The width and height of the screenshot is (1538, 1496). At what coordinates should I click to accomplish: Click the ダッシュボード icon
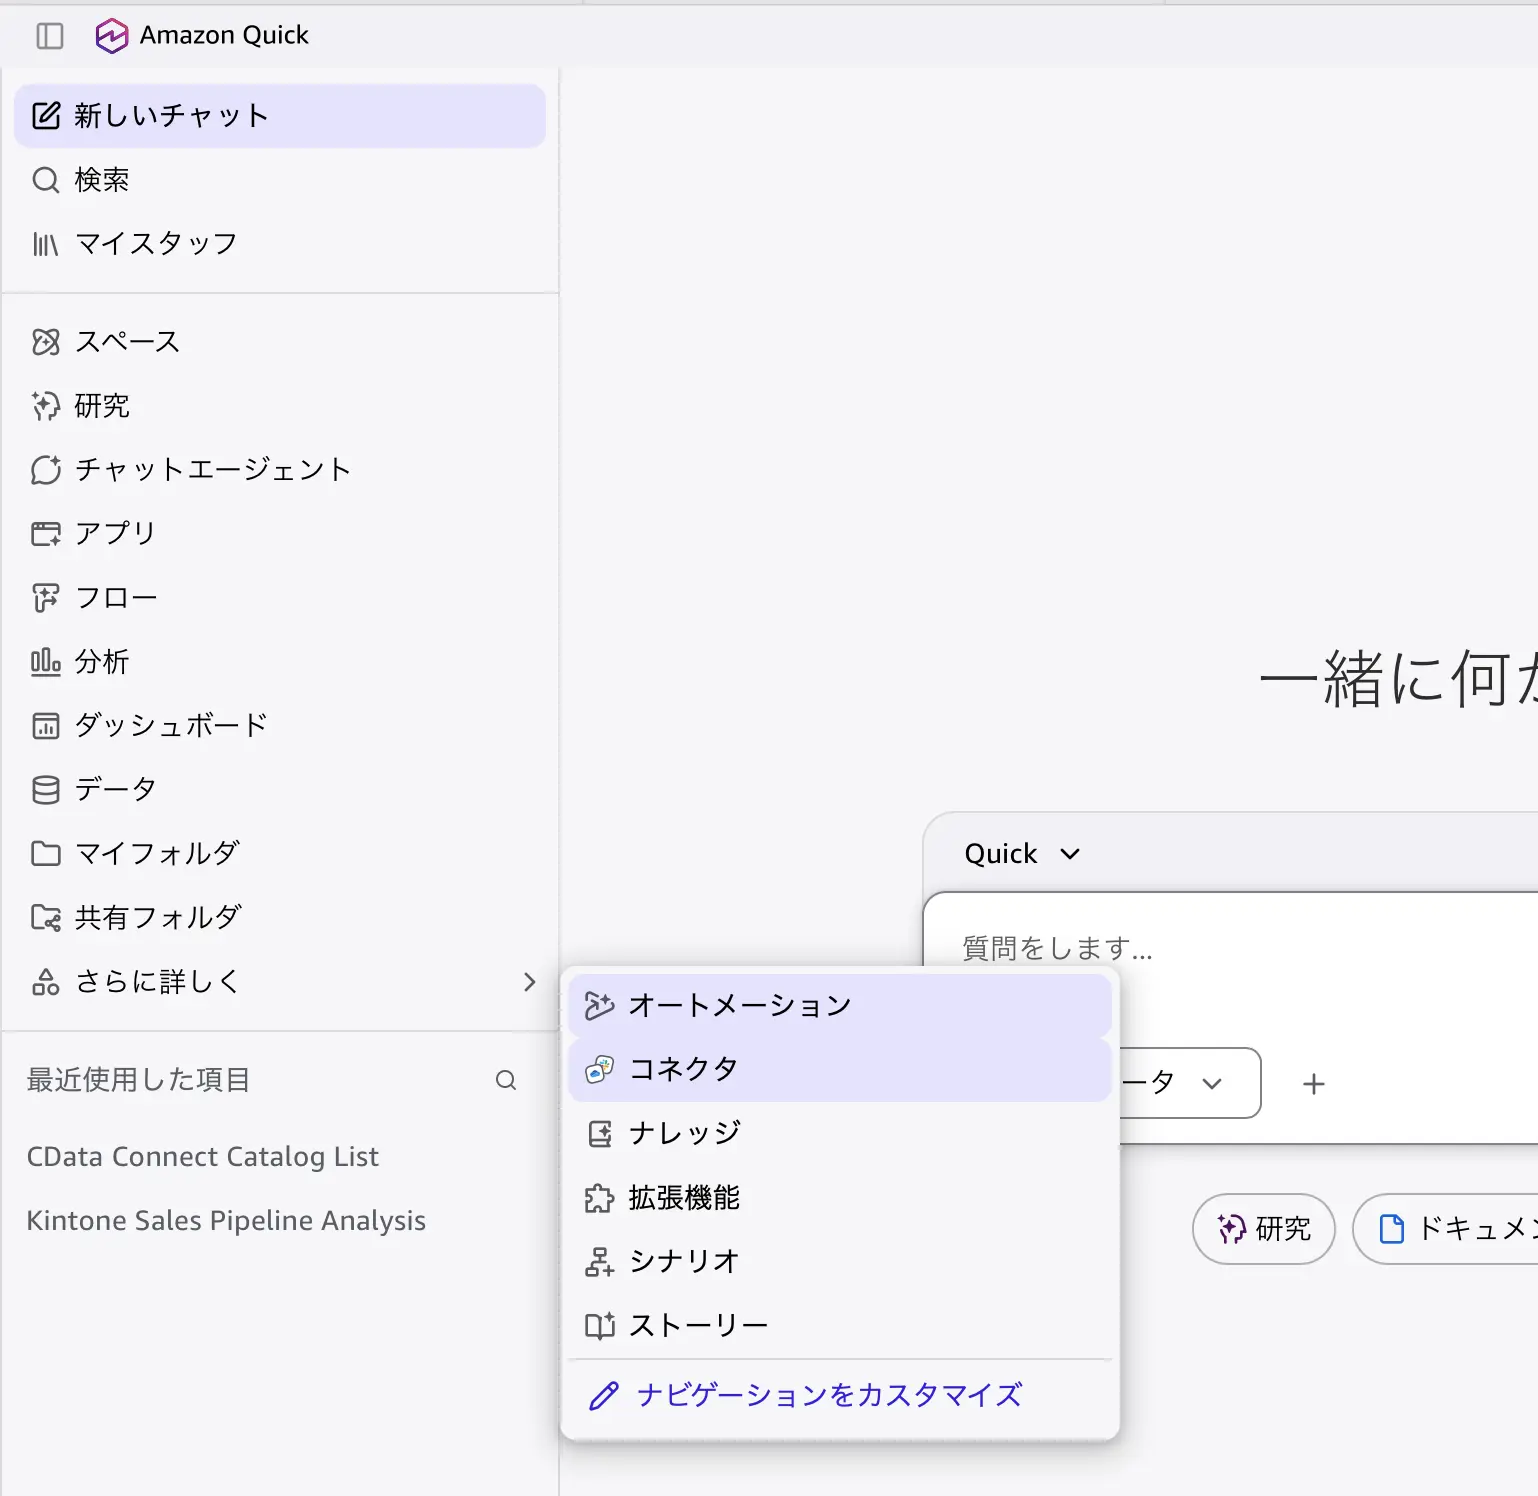coord(46,726)
